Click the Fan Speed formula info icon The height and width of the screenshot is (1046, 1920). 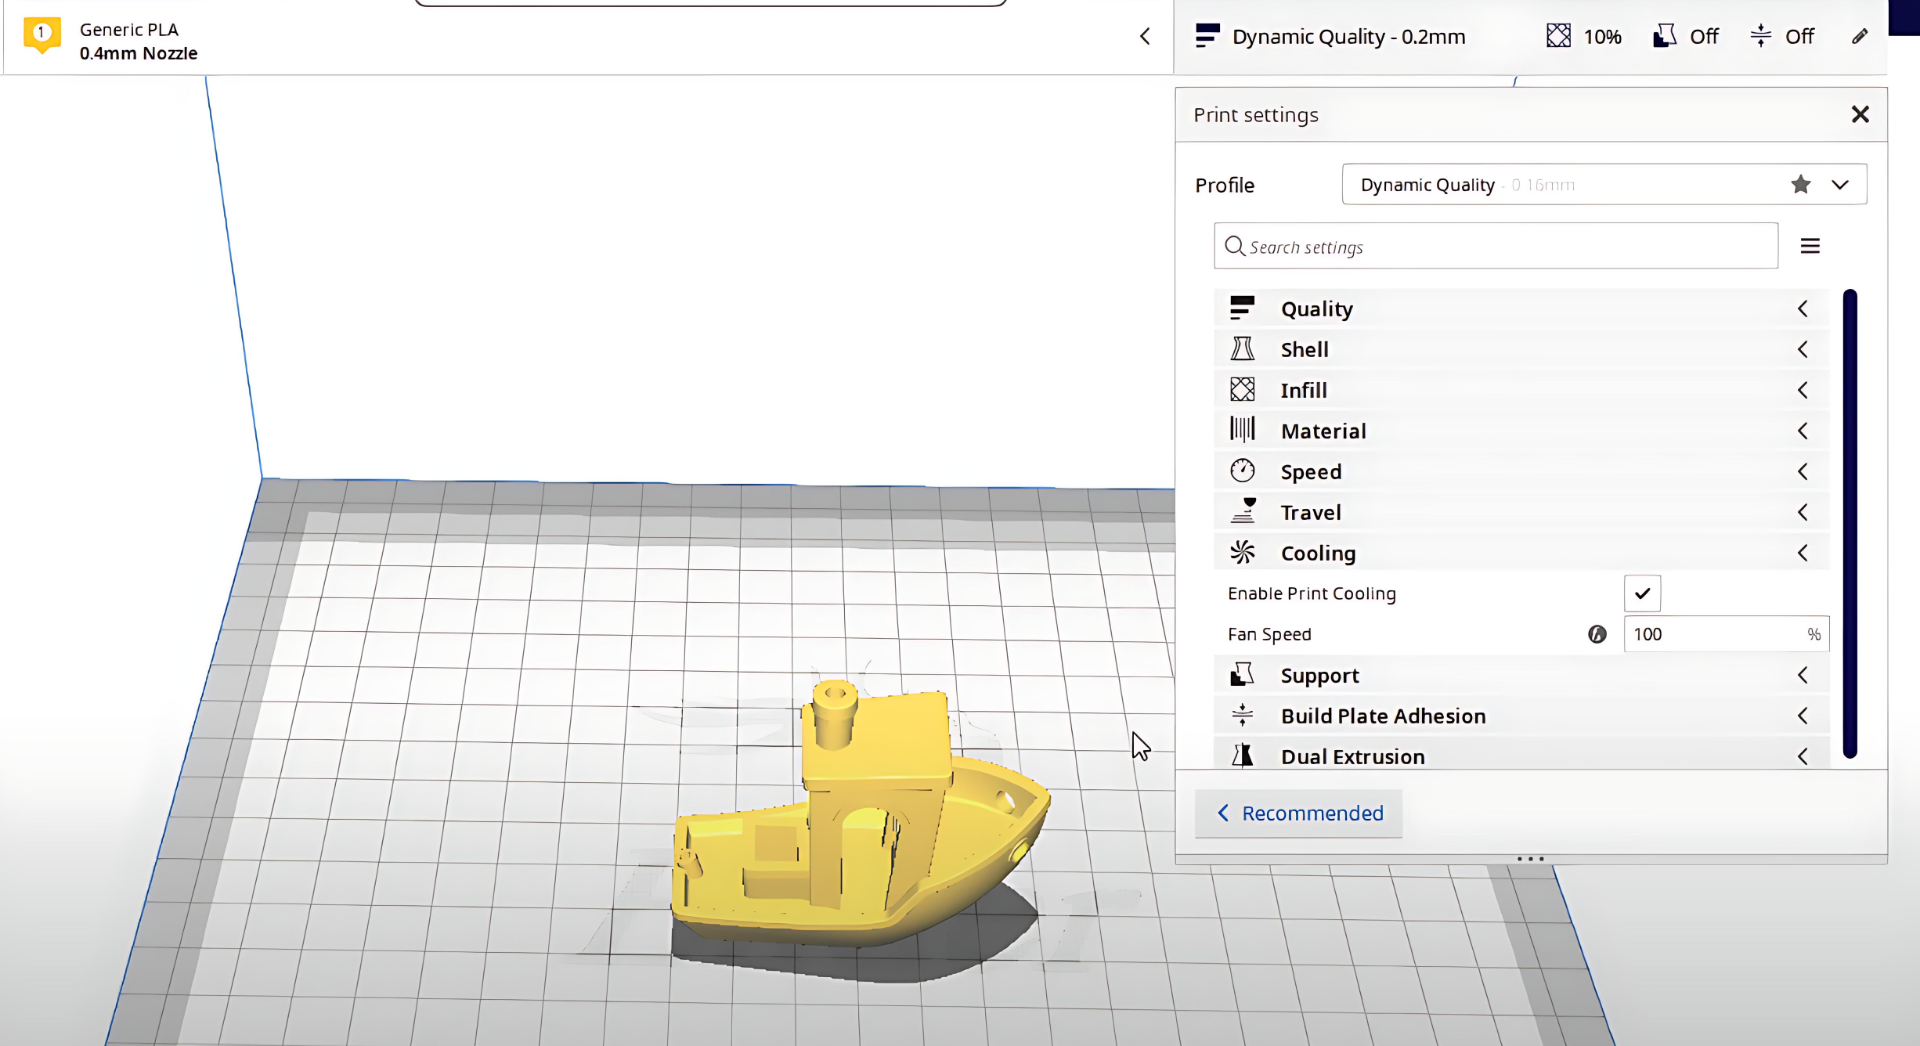1597,634
